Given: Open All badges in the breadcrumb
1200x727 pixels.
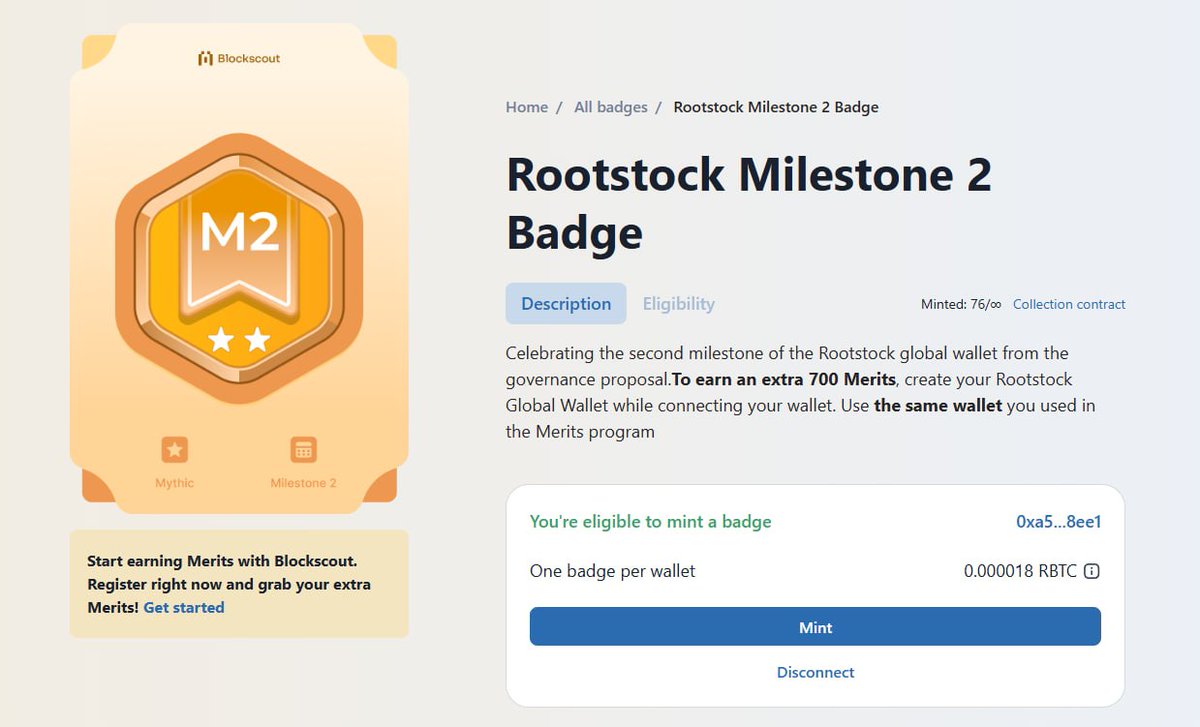Looking at the screenshot, I should tap(611, 107).
